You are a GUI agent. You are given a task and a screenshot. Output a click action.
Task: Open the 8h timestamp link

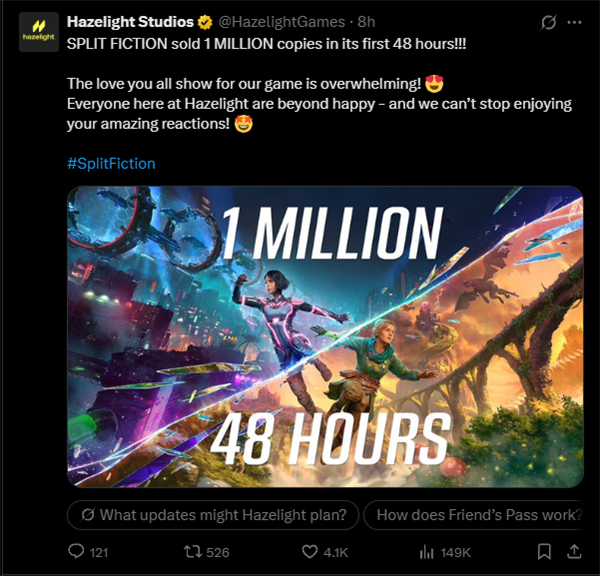pos(367,22)
